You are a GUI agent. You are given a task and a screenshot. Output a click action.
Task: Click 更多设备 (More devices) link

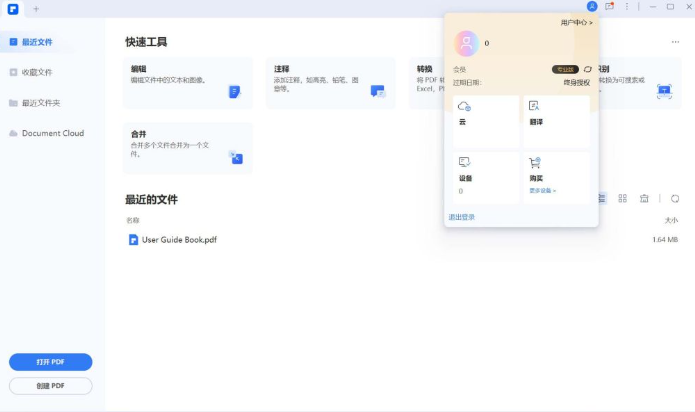click(542, 190)
